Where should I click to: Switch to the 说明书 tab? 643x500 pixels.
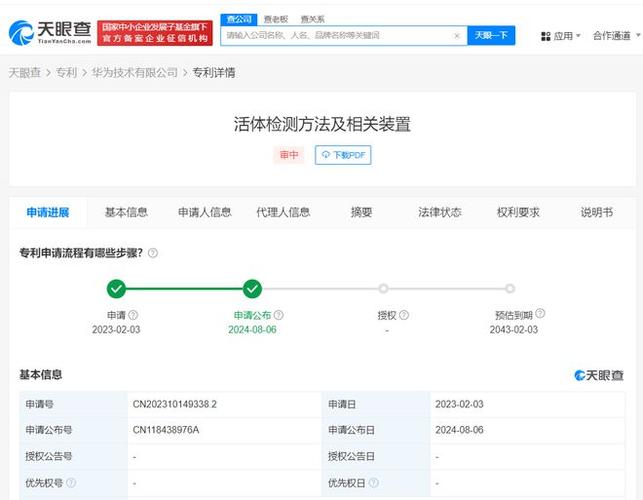[597, 212]
